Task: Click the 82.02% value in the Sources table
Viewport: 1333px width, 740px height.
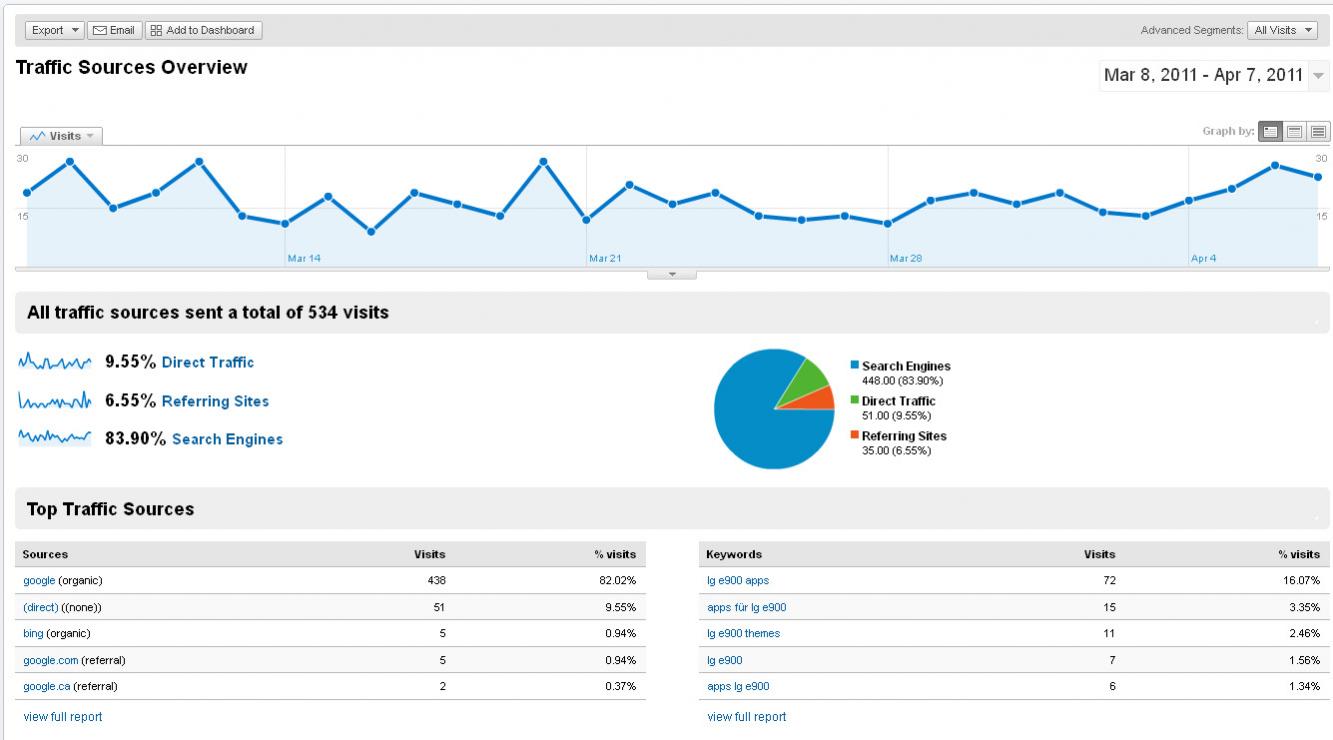Action: click(618, 581)
